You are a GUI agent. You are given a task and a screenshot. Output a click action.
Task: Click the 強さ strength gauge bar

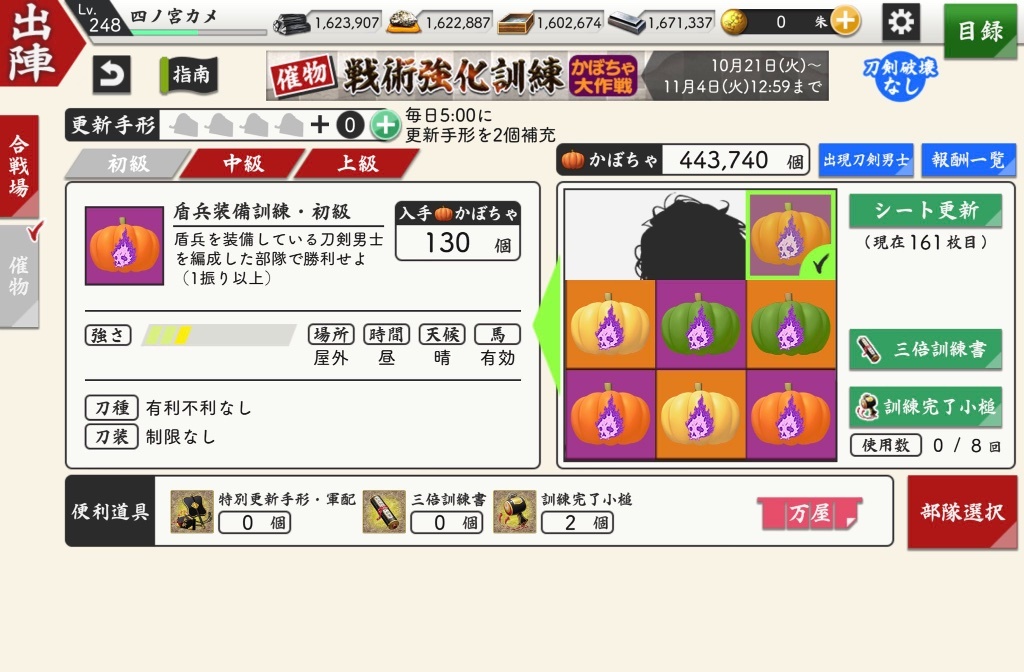(219, 335)
